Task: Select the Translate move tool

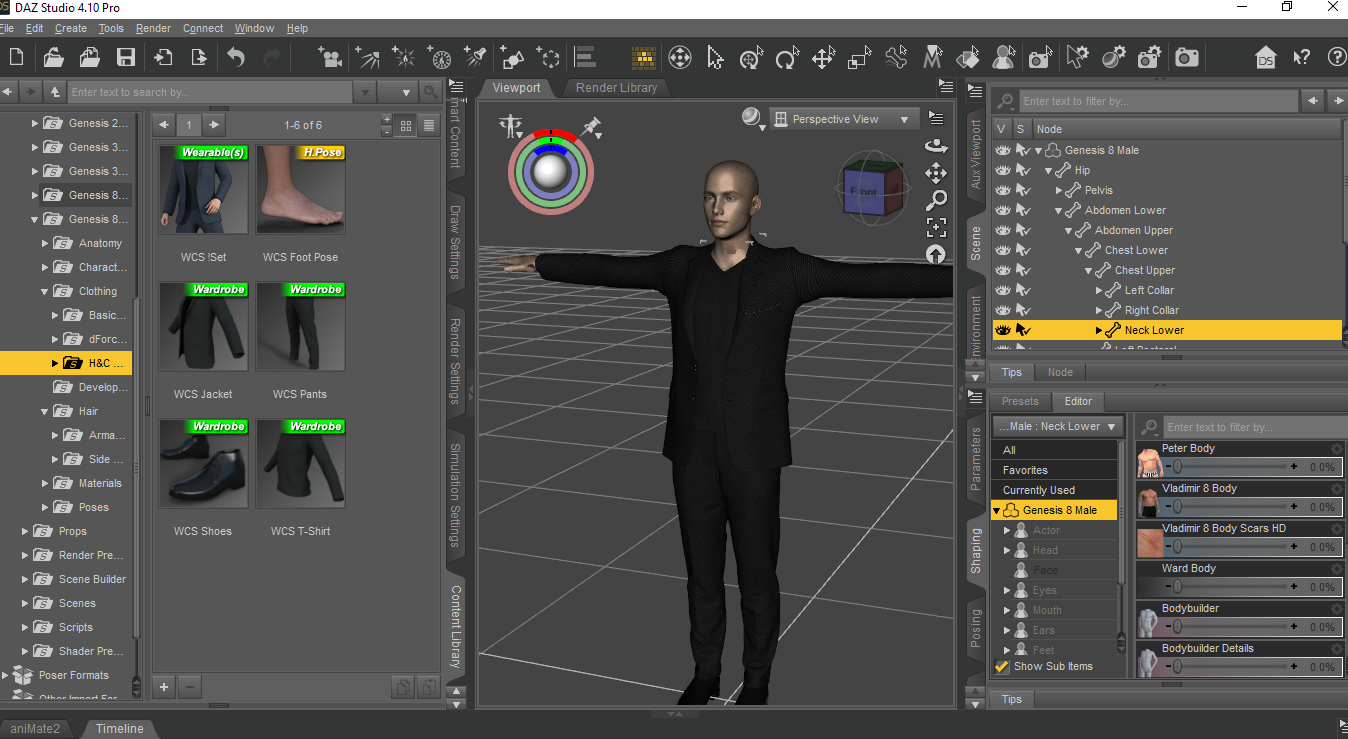Action: pyautogui.click(x=823, y=57)
